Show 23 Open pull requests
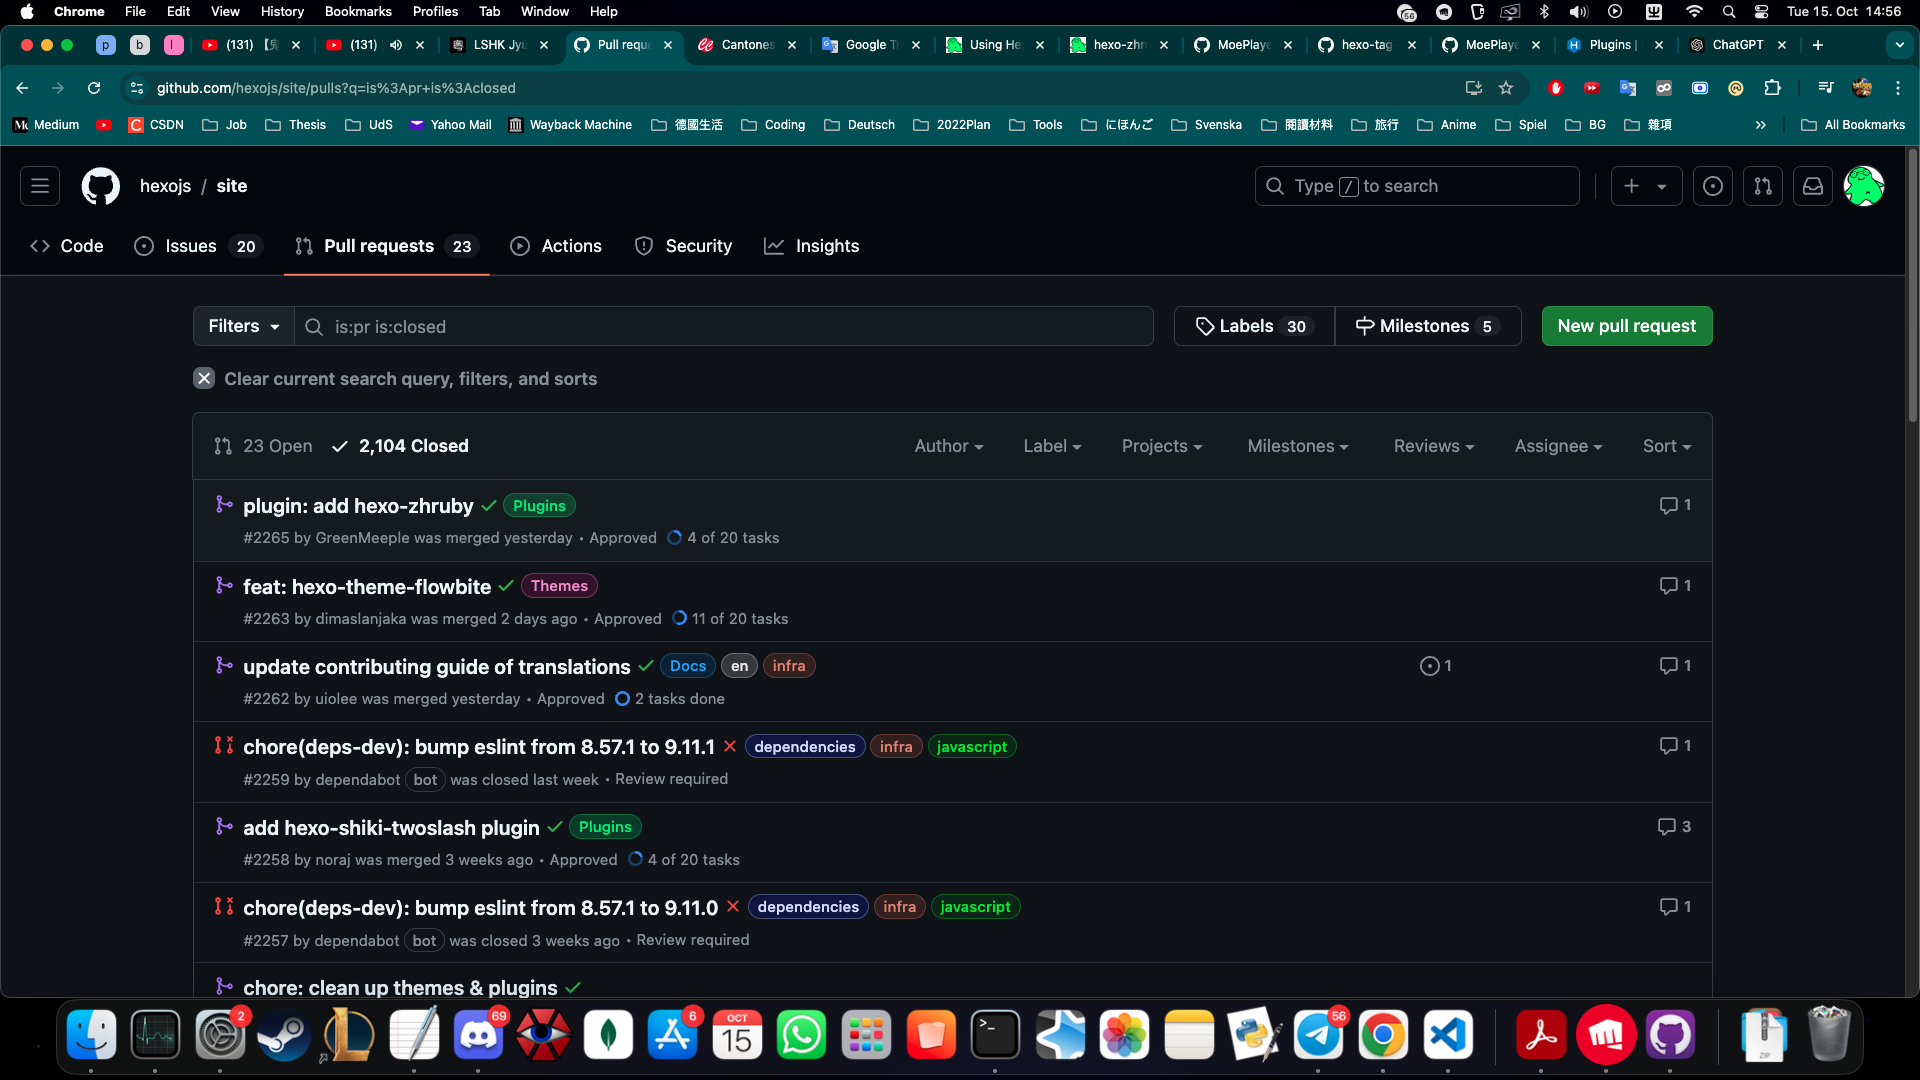Image resolution: width=1920 pixels, height=1080 pixels. pyautogui.click(x=263, y=446)
